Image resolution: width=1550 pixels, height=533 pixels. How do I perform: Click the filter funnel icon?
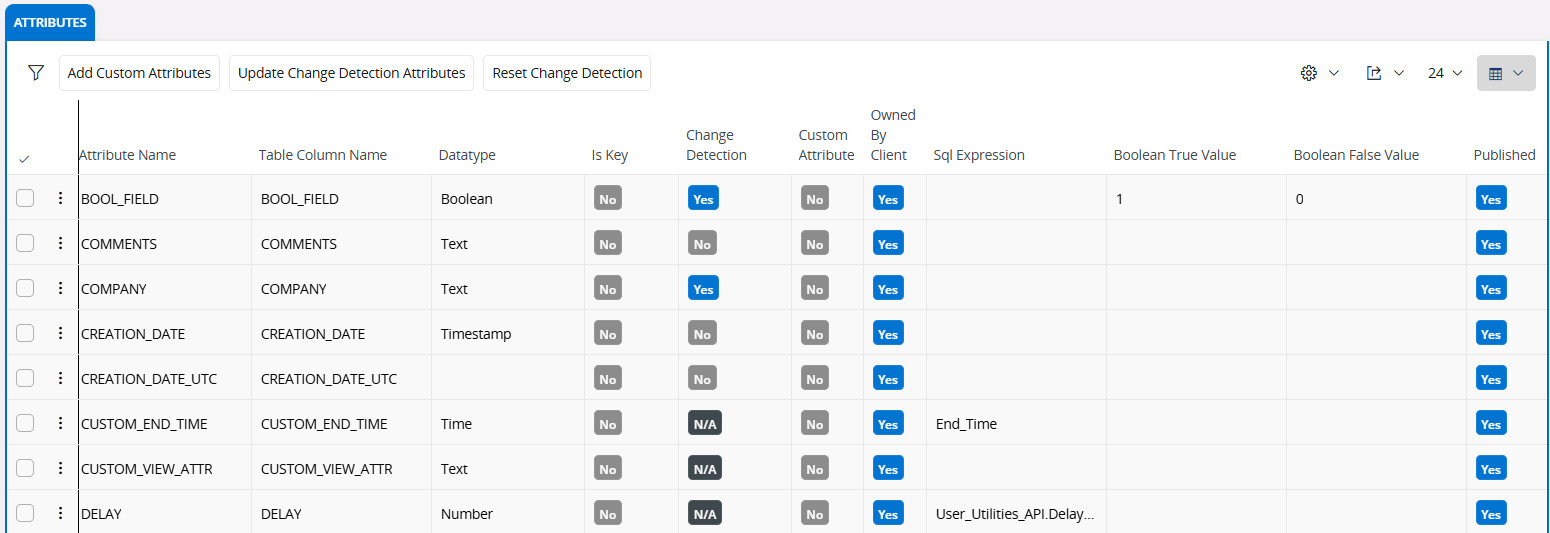[36, 73]
